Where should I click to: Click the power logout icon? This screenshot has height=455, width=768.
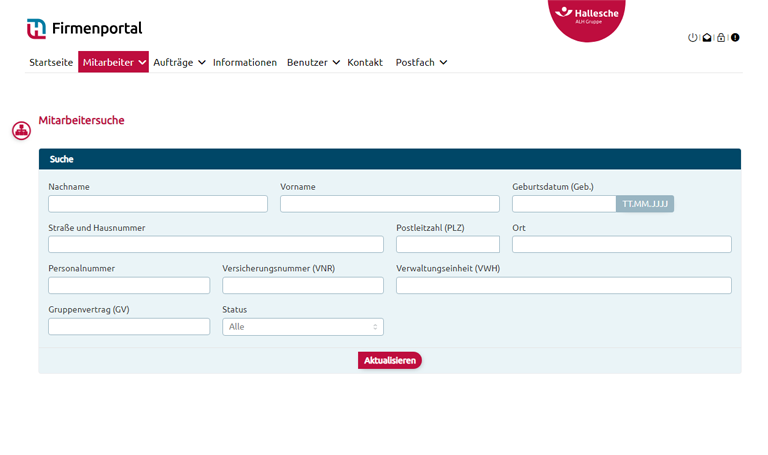692,38
